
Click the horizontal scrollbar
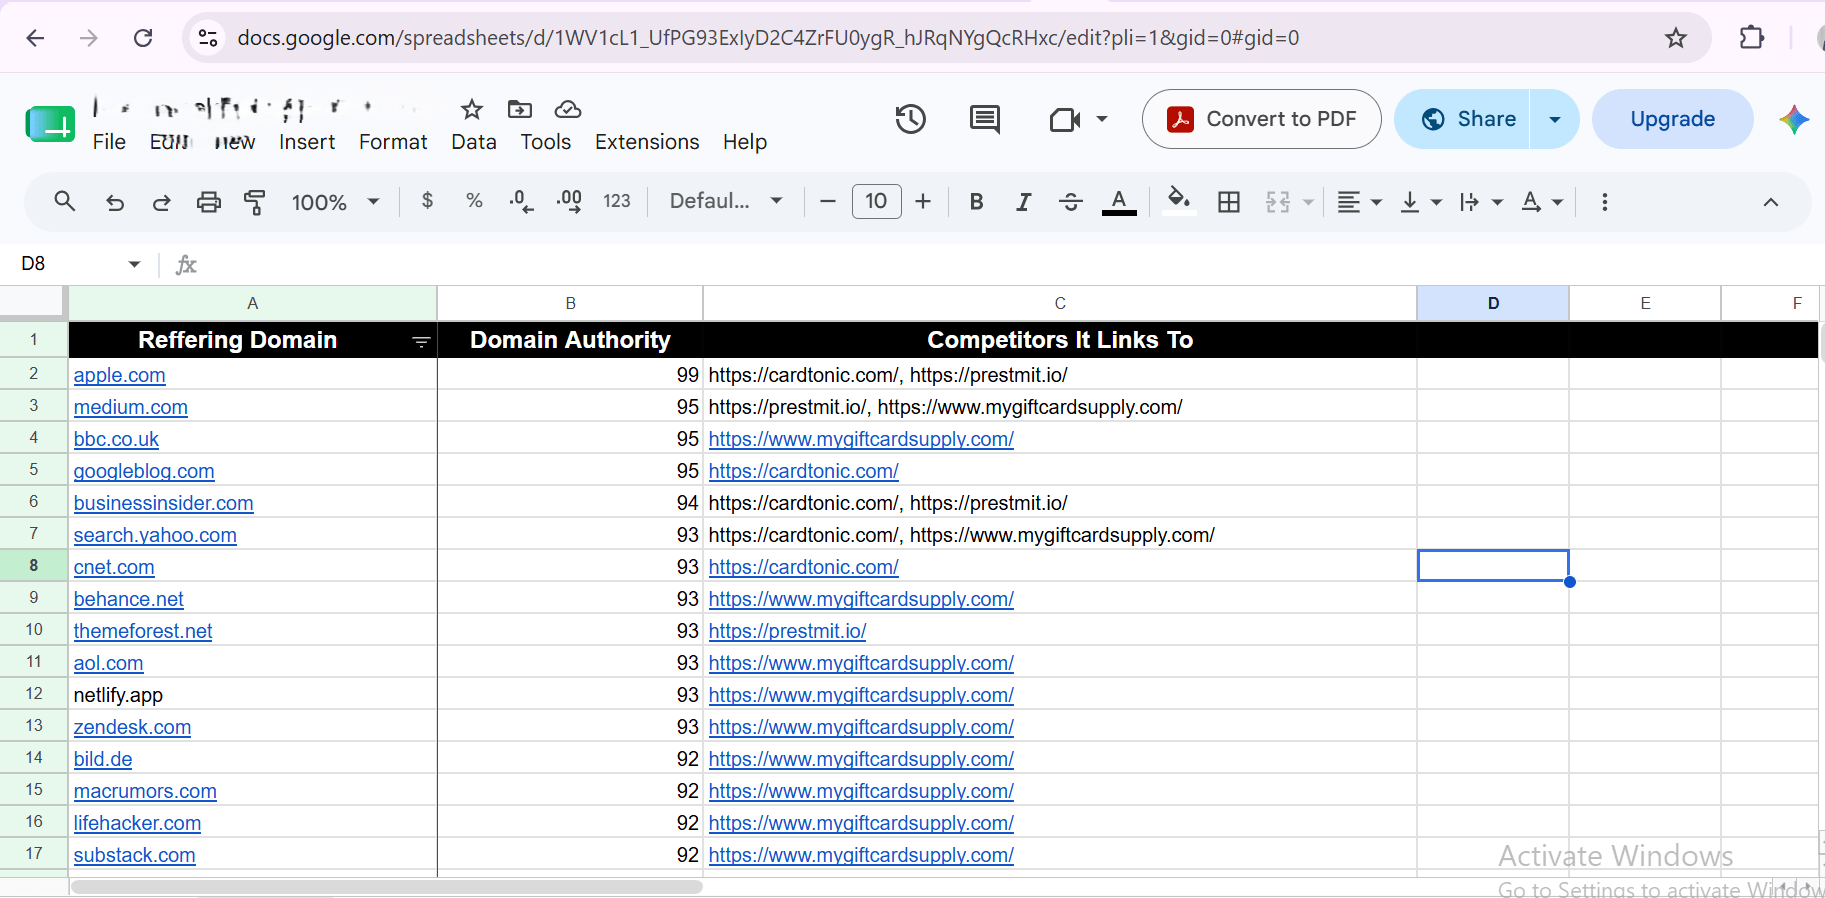387,887
